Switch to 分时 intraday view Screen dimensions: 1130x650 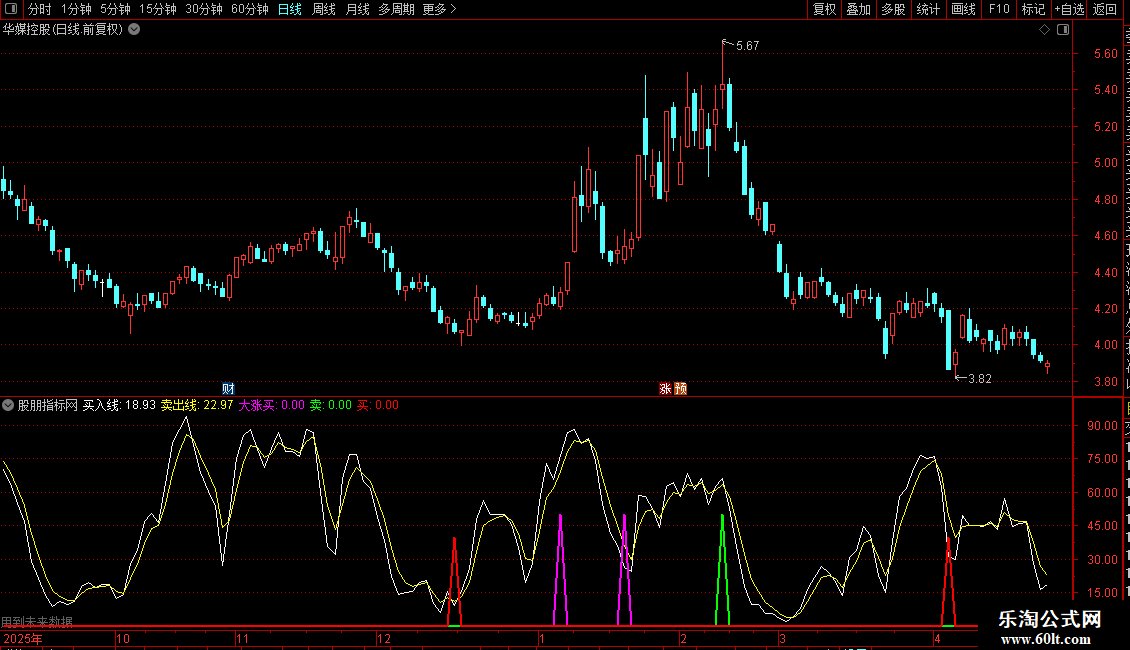click(x=40, y=9)
